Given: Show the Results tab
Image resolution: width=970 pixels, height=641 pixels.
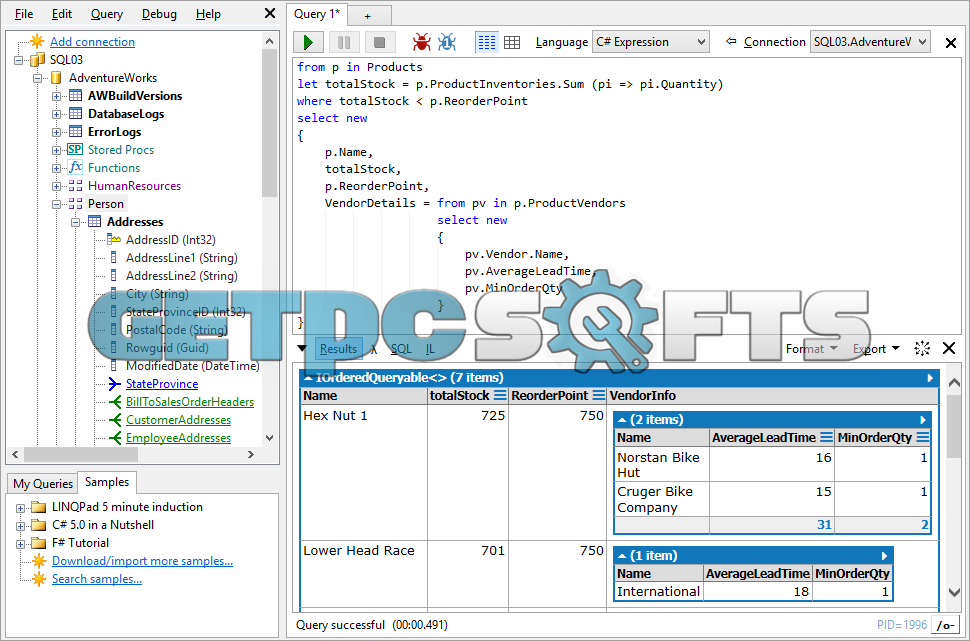Looking at the screenshot, I should 338,348.
